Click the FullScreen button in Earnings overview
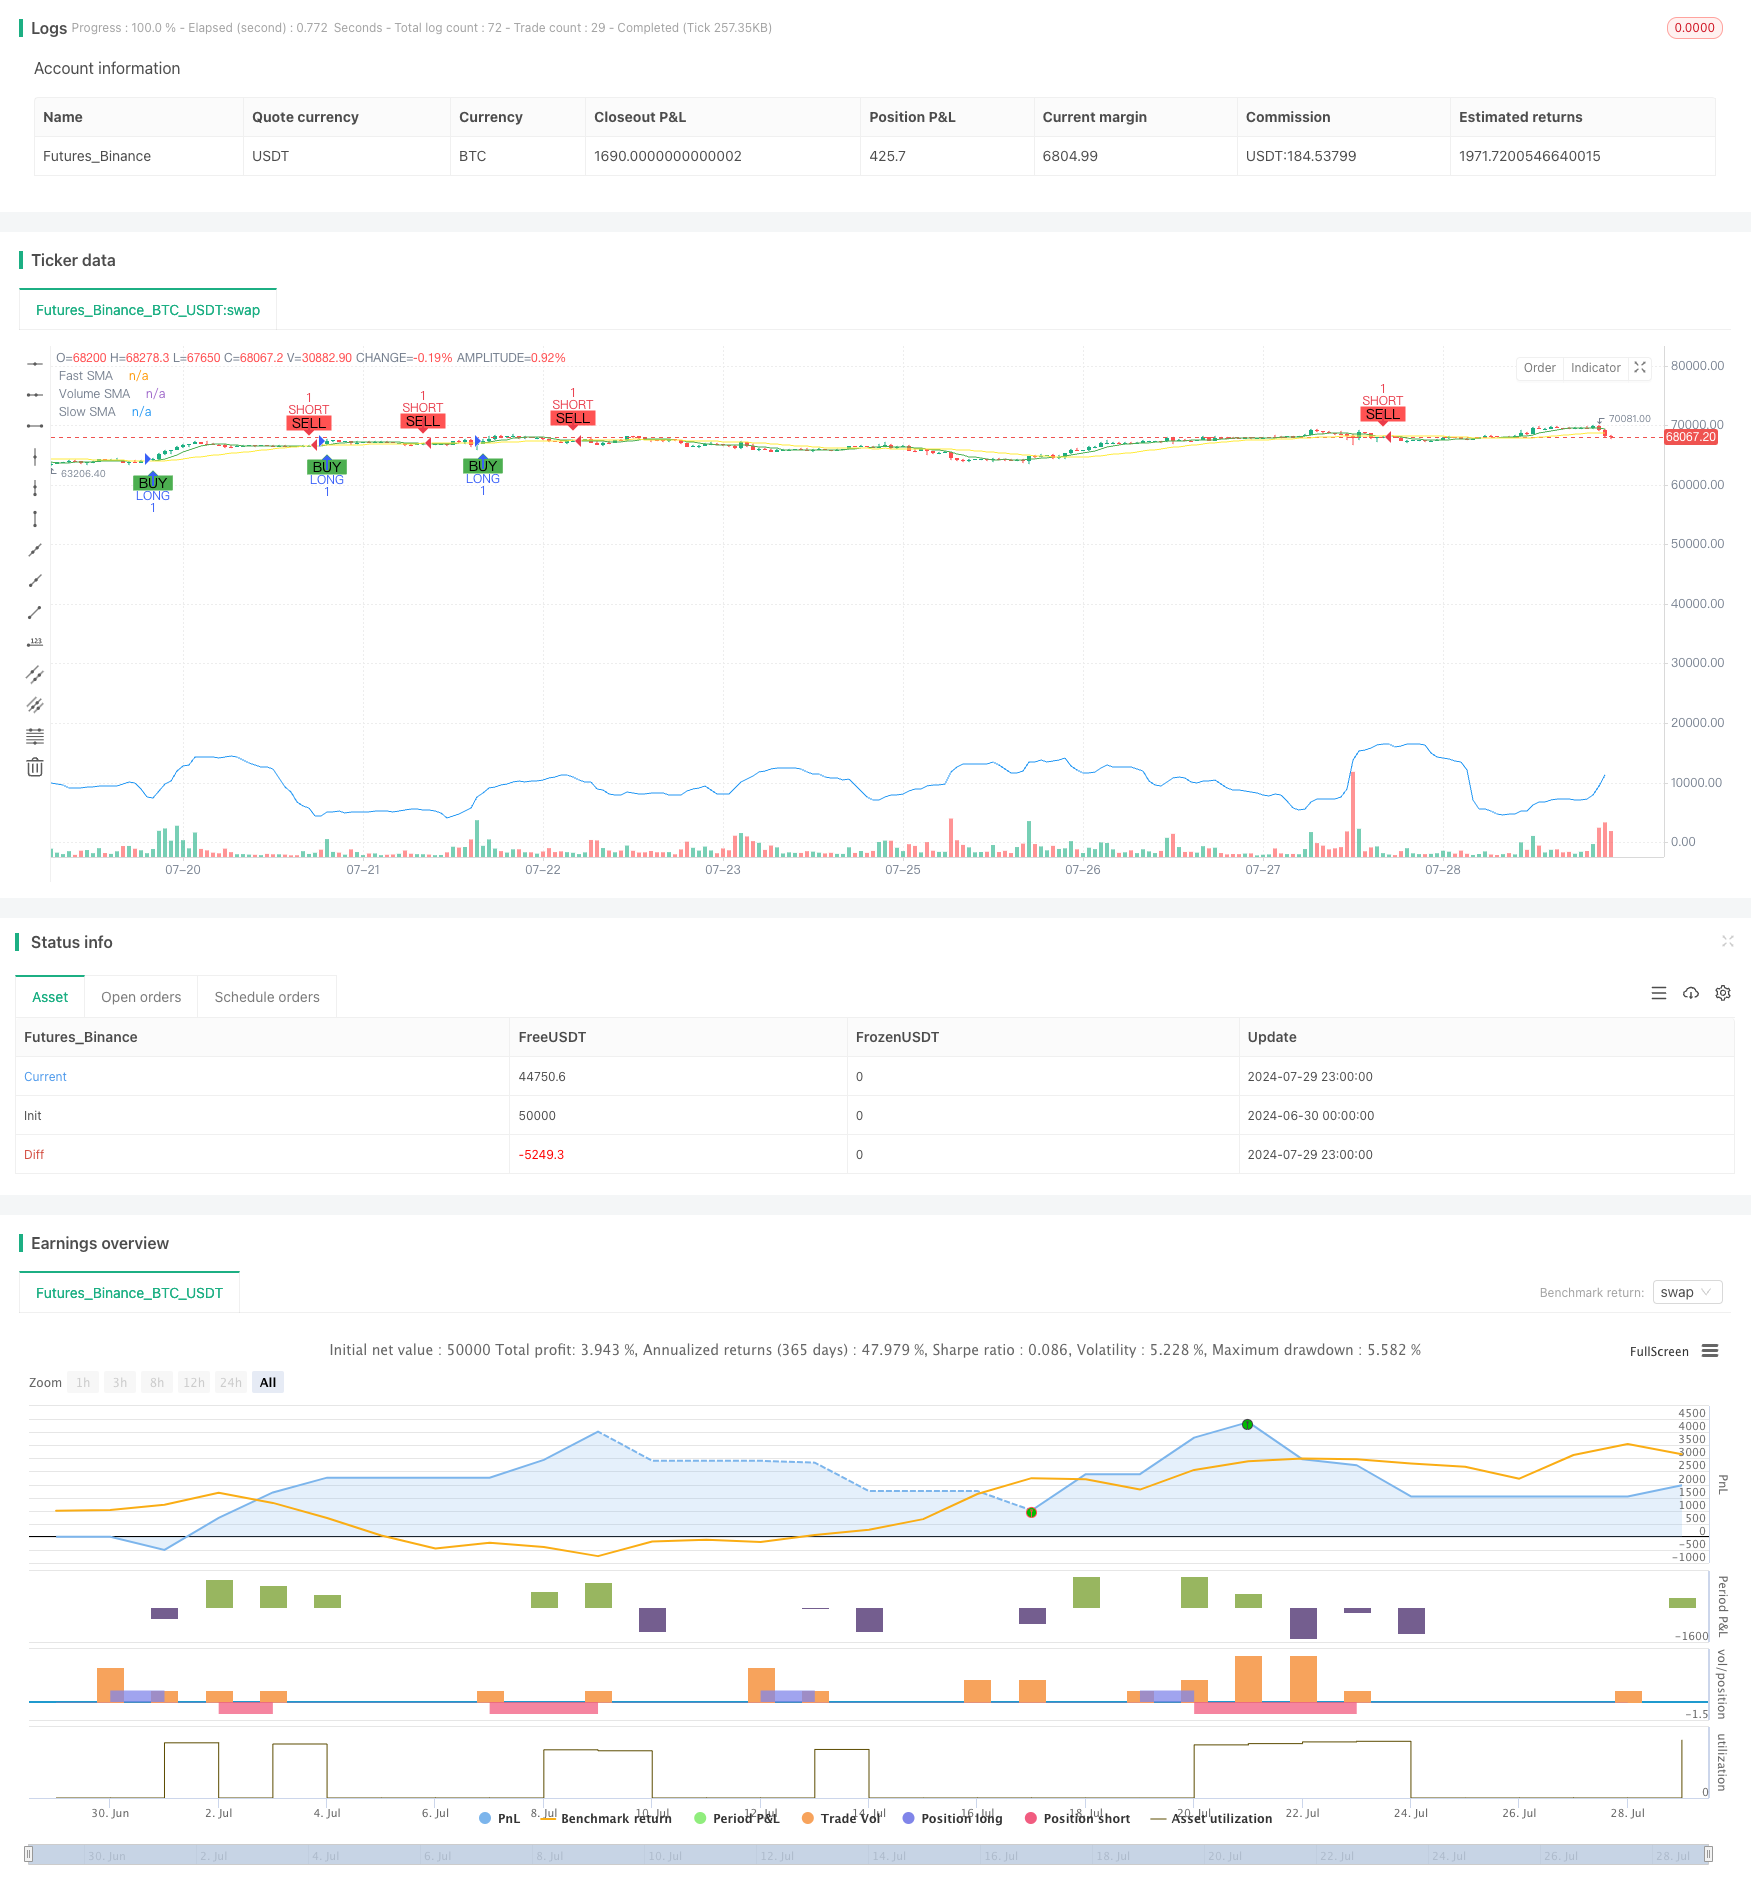Screen dimensions: 1751x1894 1658,1351
